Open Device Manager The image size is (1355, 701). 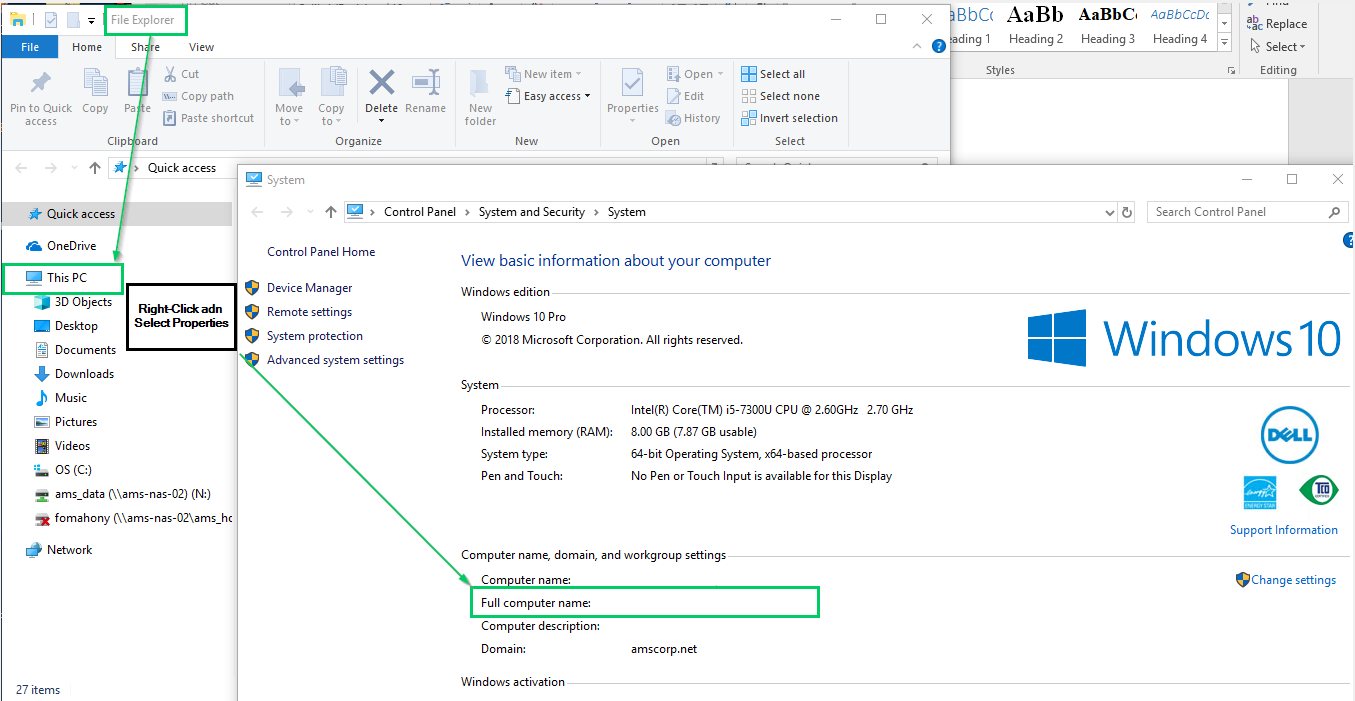point(310,288)
